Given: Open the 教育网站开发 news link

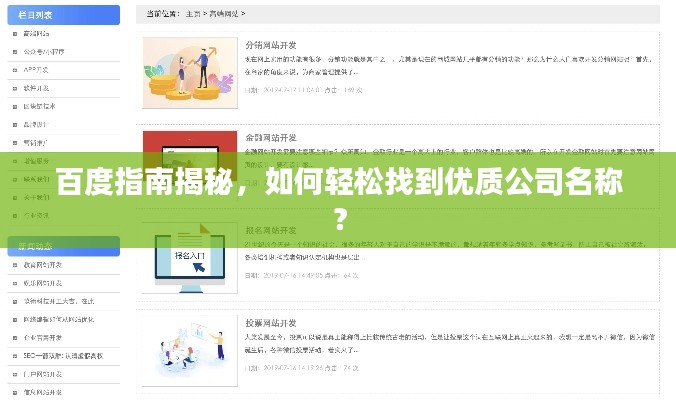Looking at the screenshot, I should click(43, 265).
